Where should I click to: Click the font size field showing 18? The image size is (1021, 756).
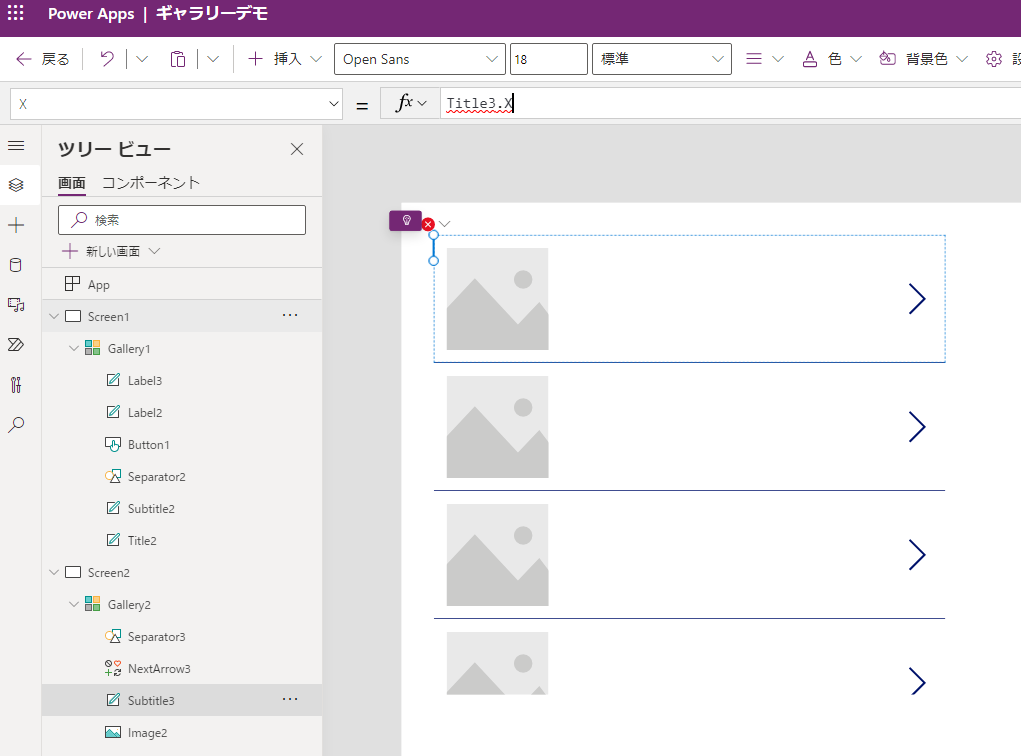click(x=549, y=59)
